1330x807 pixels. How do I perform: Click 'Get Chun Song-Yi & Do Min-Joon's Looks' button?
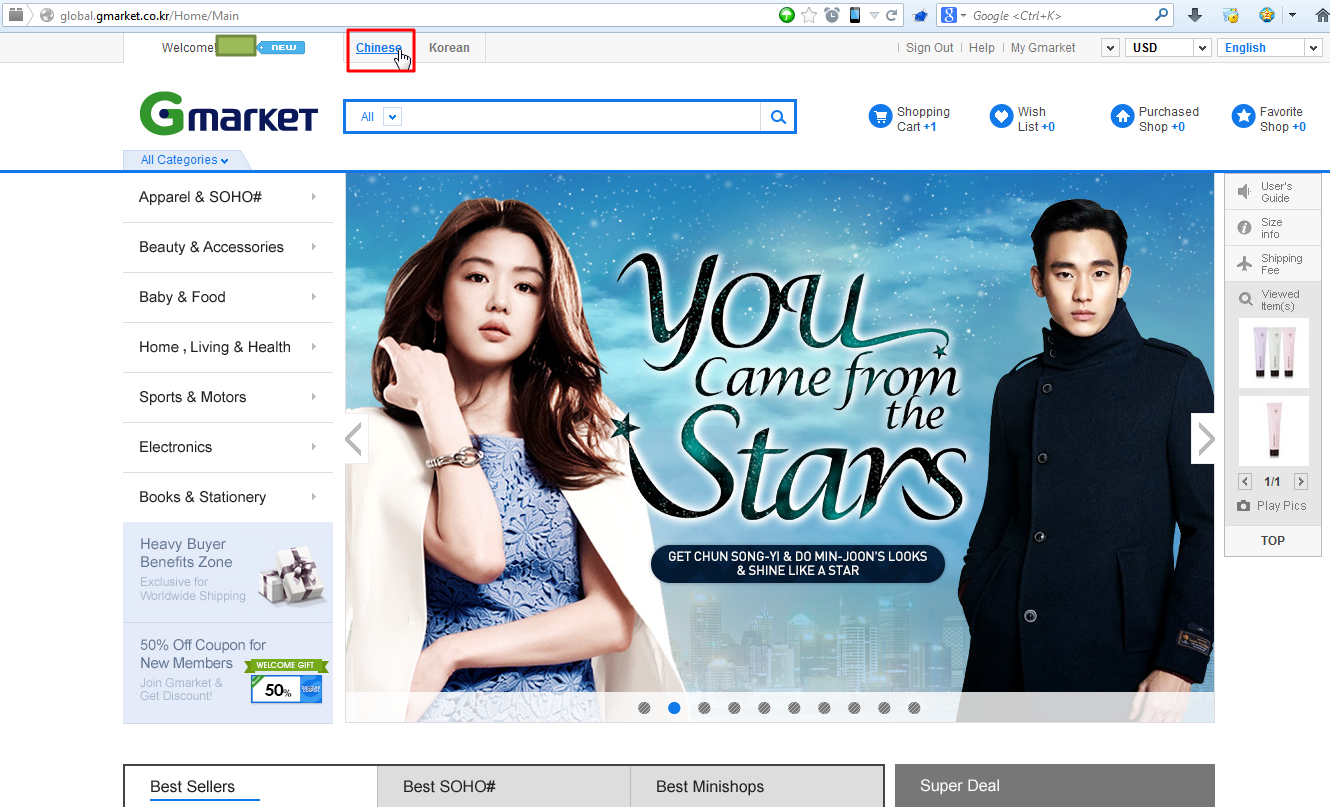[798, 564]
